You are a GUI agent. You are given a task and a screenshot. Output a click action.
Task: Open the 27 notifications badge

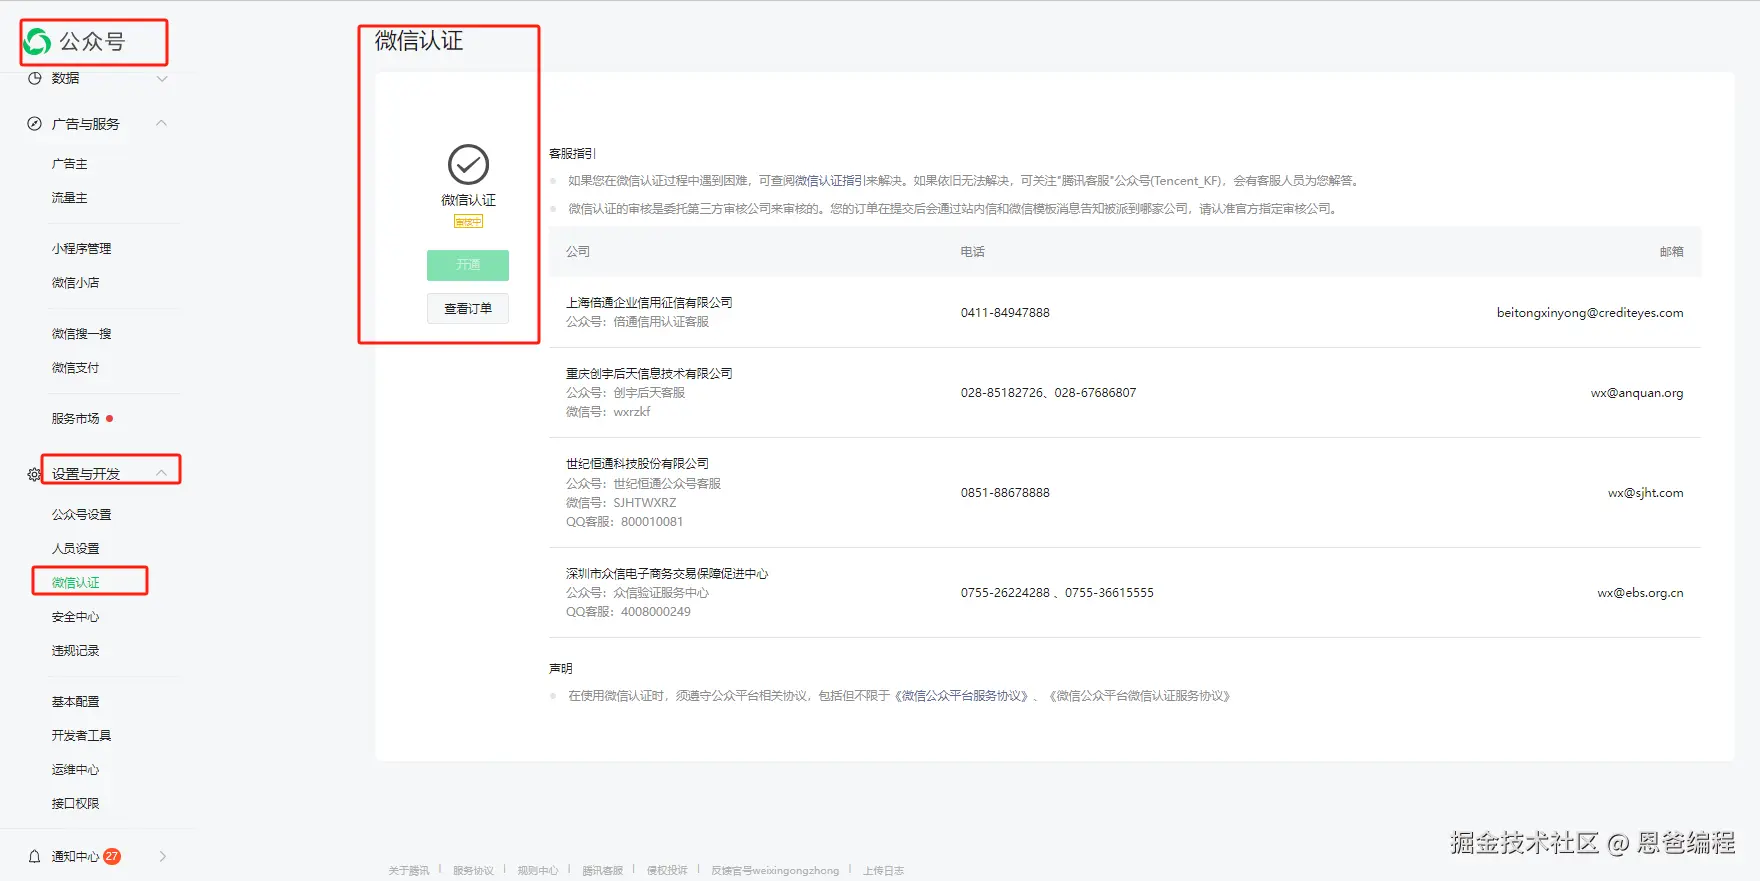[112, 856]
